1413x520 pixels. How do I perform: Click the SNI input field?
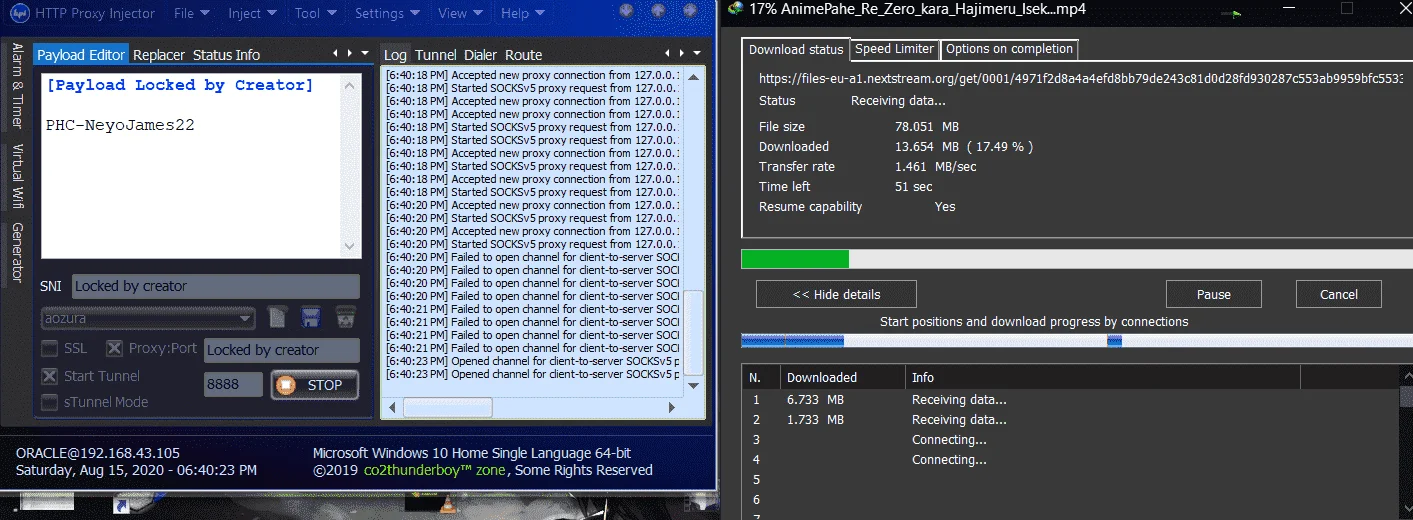[x=215, y=286]
